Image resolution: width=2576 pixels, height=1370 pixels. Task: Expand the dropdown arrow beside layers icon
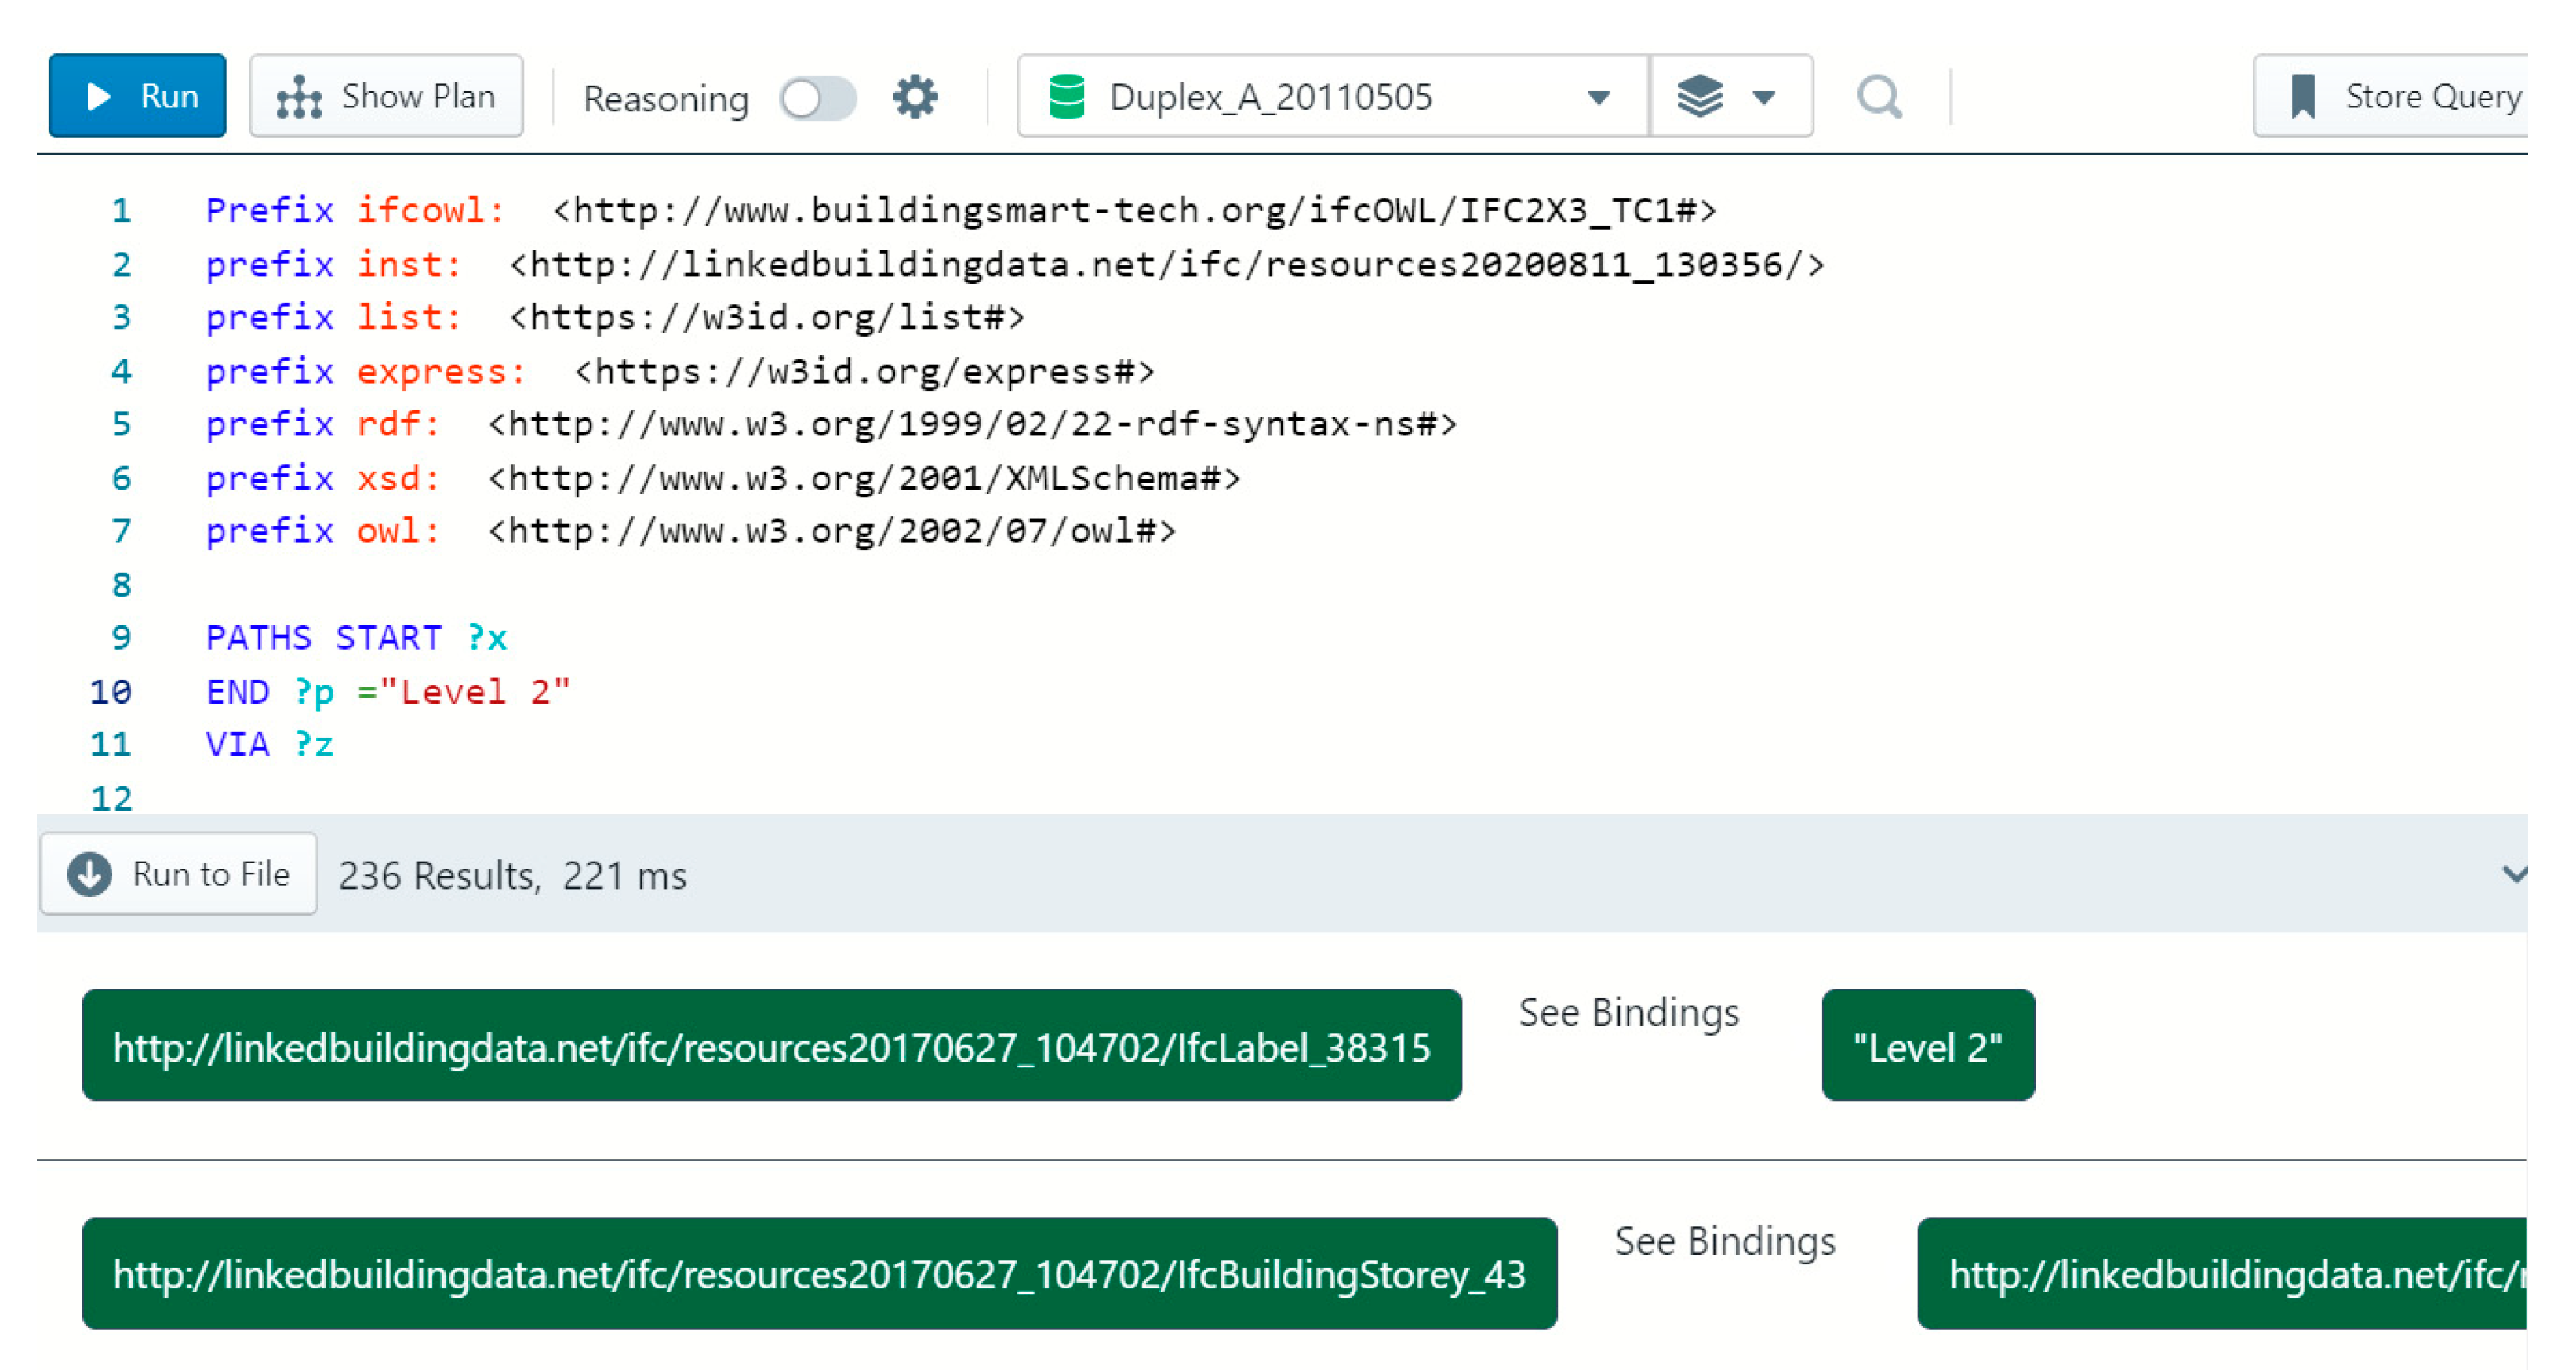point(1764,97)
